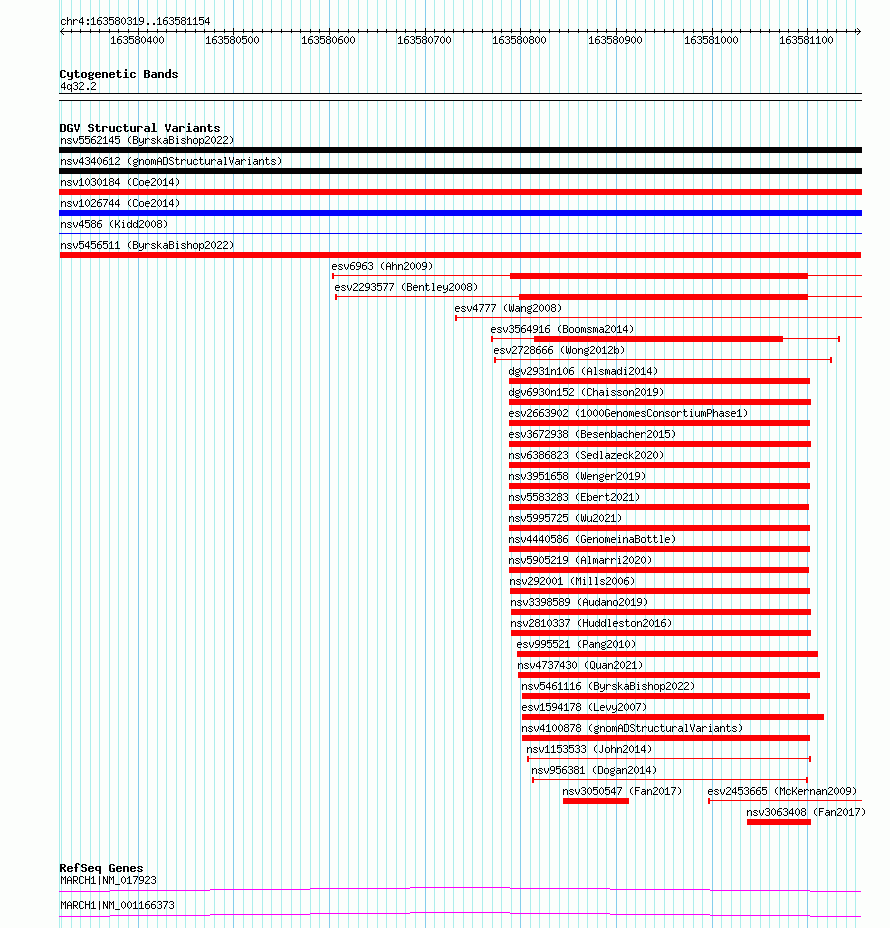Open the nsv292001 (Mills2006) label

coord(572,581)
